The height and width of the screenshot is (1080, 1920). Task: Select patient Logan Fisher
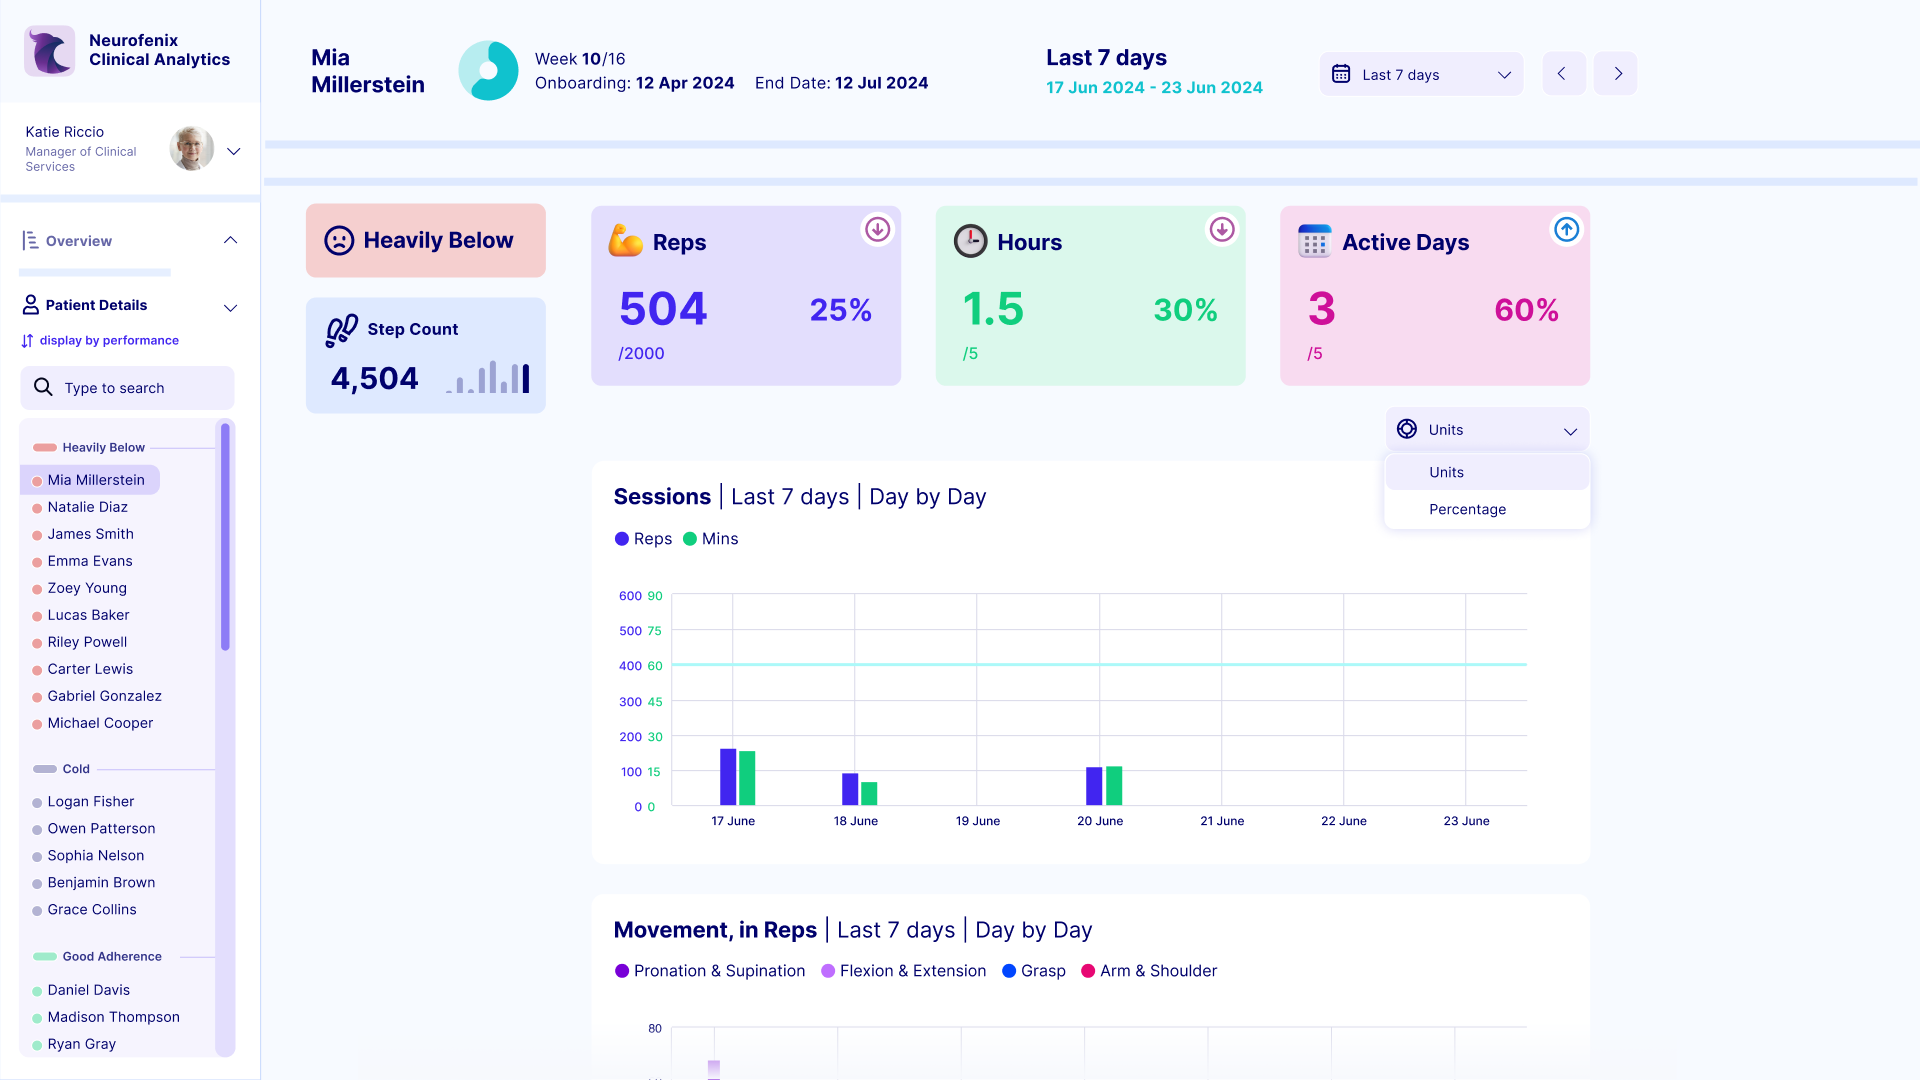click(x=90, y=802)
